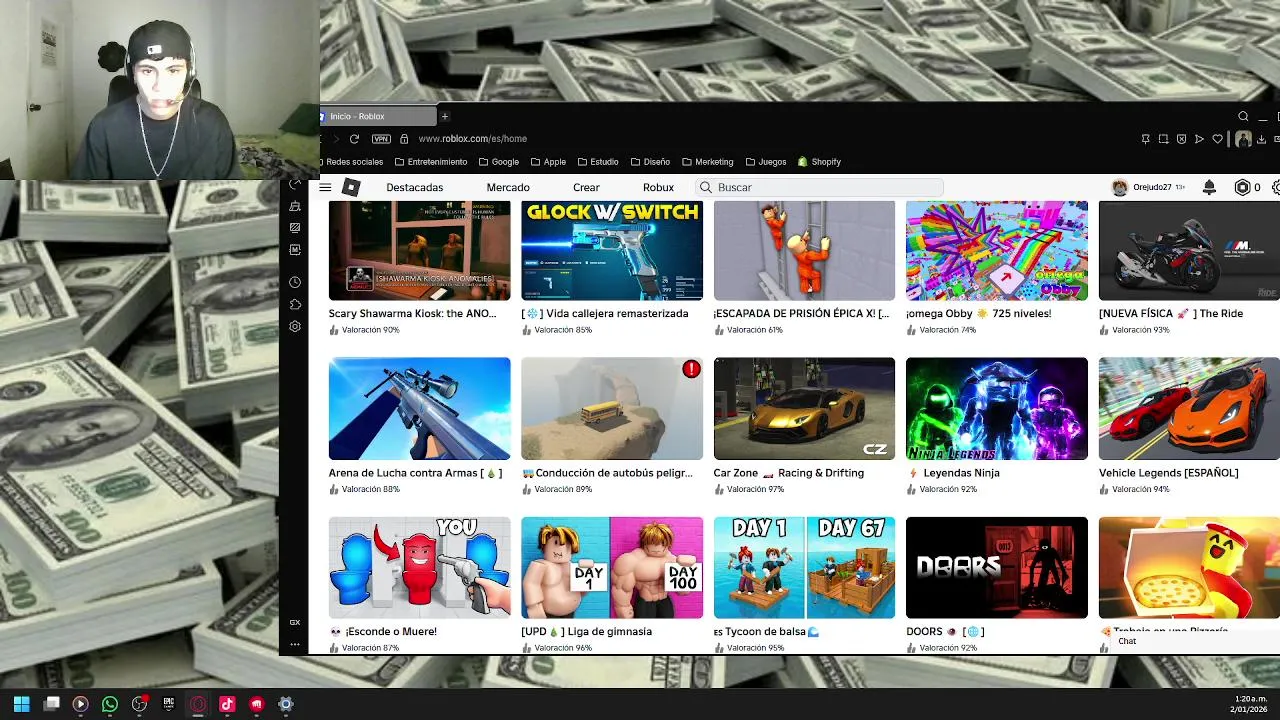Open taskbar clock showing 1:20 a. m.
The image size is (1280, 720).
click(1250, 704)
